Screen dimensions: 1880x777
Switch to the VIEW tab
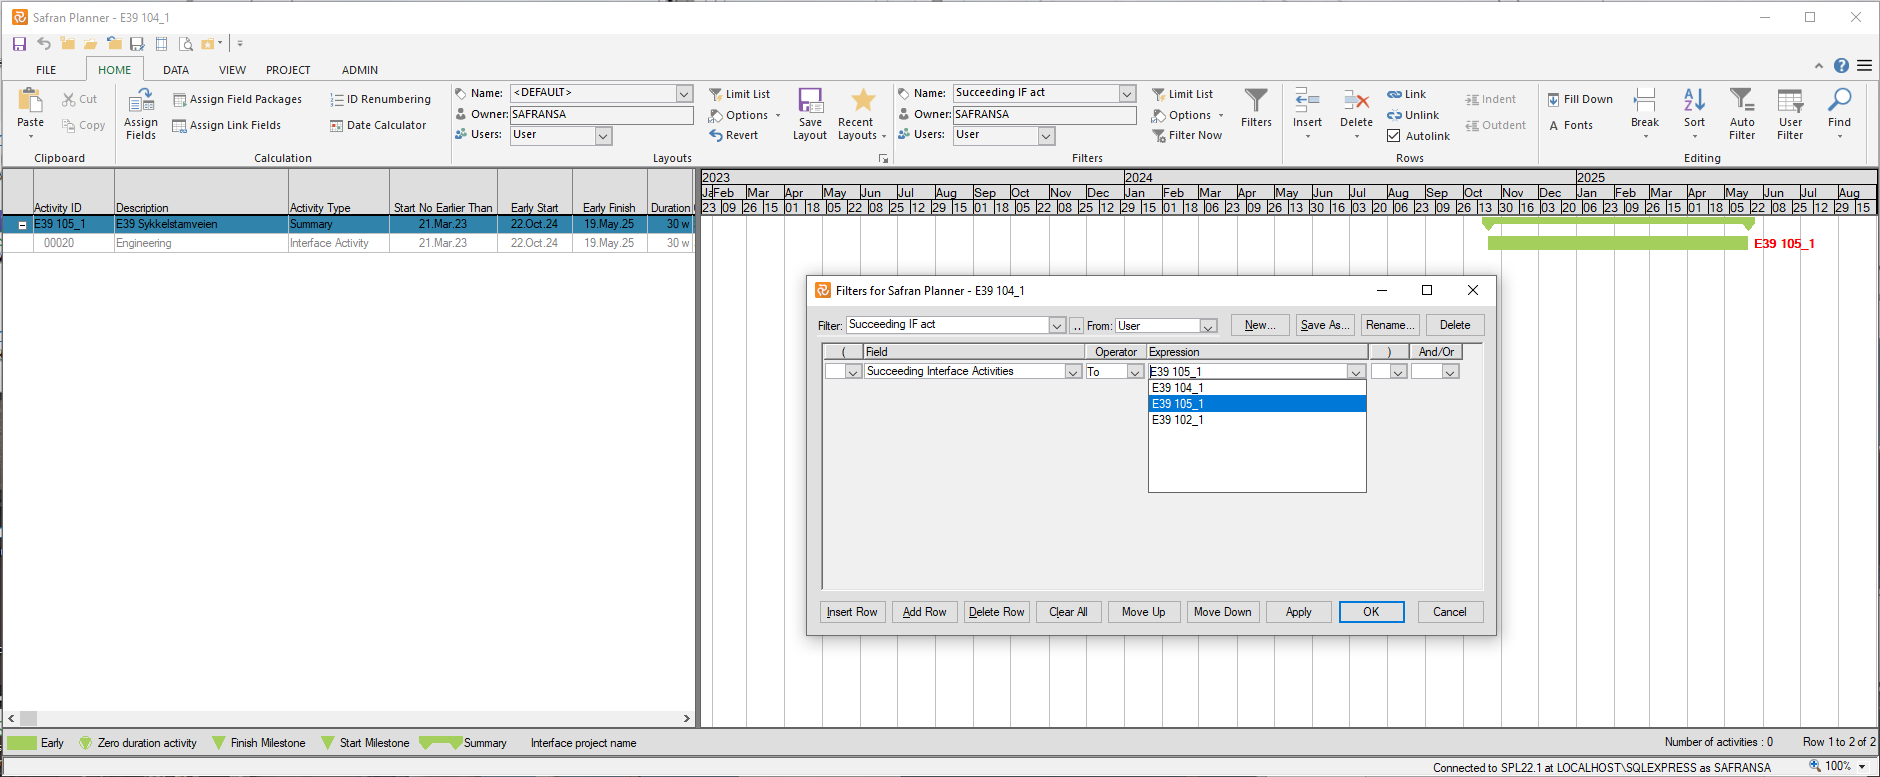(232, 70)
